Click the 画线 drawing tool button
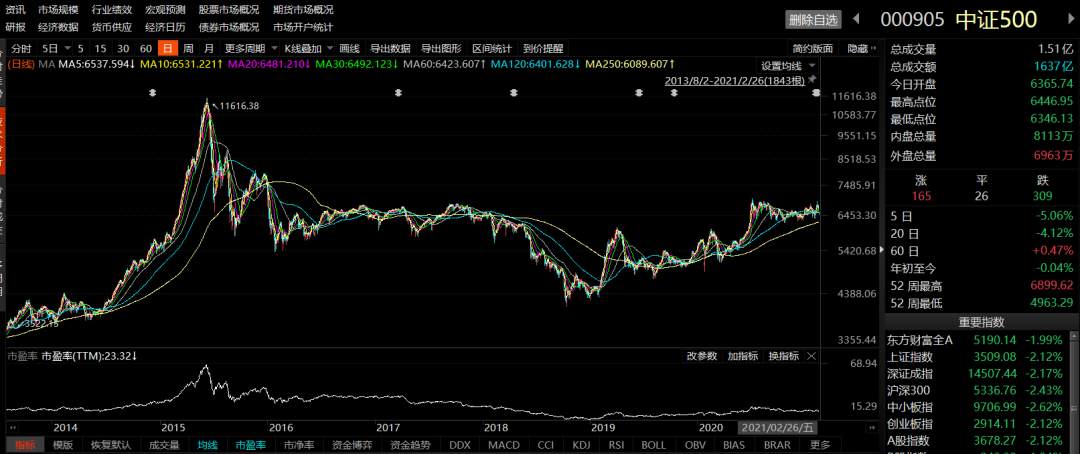Screen dimensions: 1080x454 350,49
